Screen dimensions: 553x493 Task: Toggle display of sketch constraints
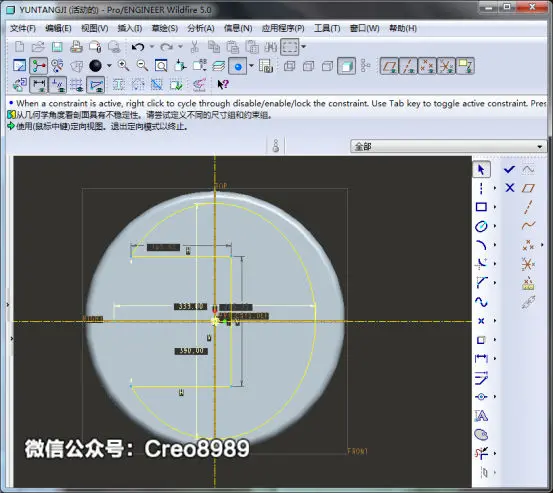(x=57, y=85)
